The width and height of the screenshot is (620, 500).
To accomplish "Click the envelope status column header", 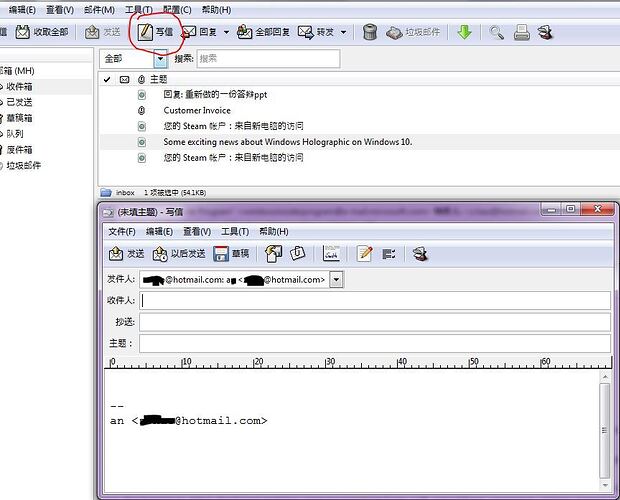I will click(x=124, y=79).
